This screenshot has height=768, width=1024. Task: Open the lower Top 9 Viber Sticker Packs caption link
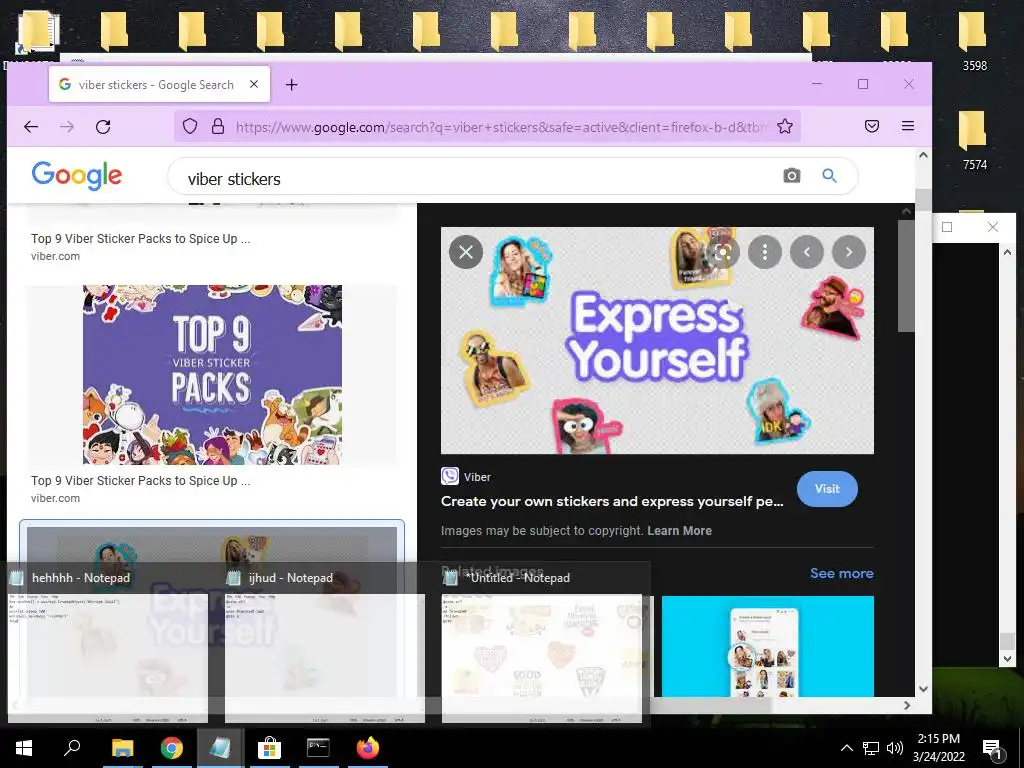[x=140, y=481]
